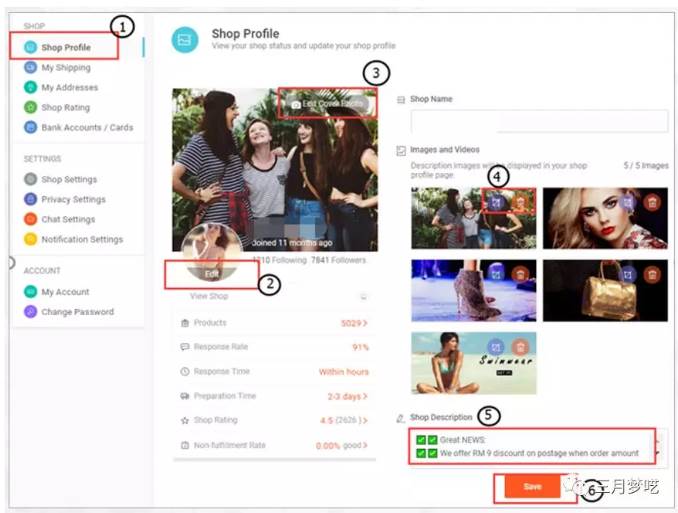Screen dimensions: 678x513
Task: Edit the shop avatar picture
Action: point(211,274)
